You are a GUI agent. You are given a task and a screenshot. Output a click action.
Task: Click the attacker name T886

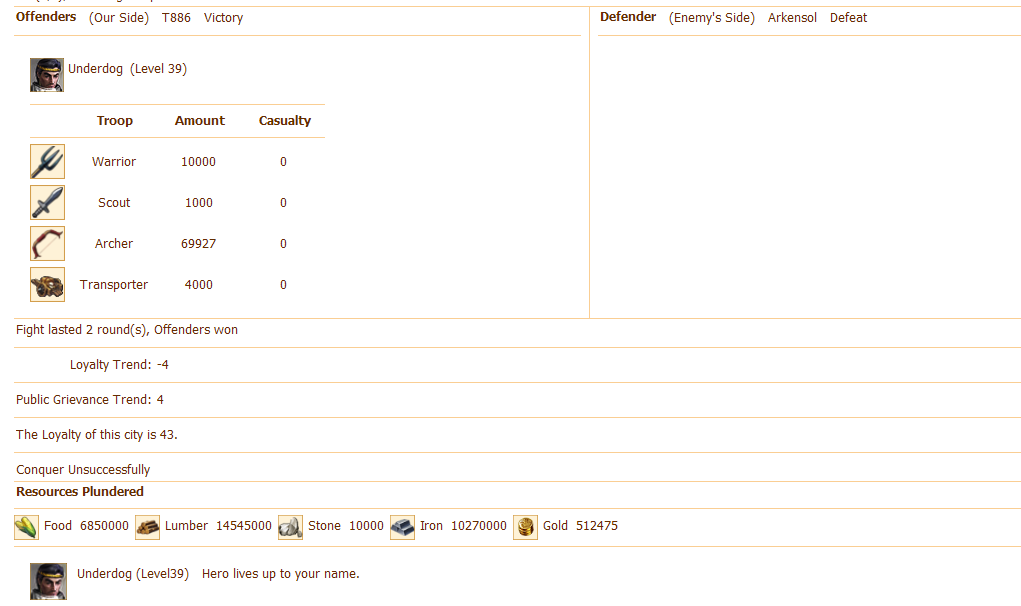[x=176, y=18]
